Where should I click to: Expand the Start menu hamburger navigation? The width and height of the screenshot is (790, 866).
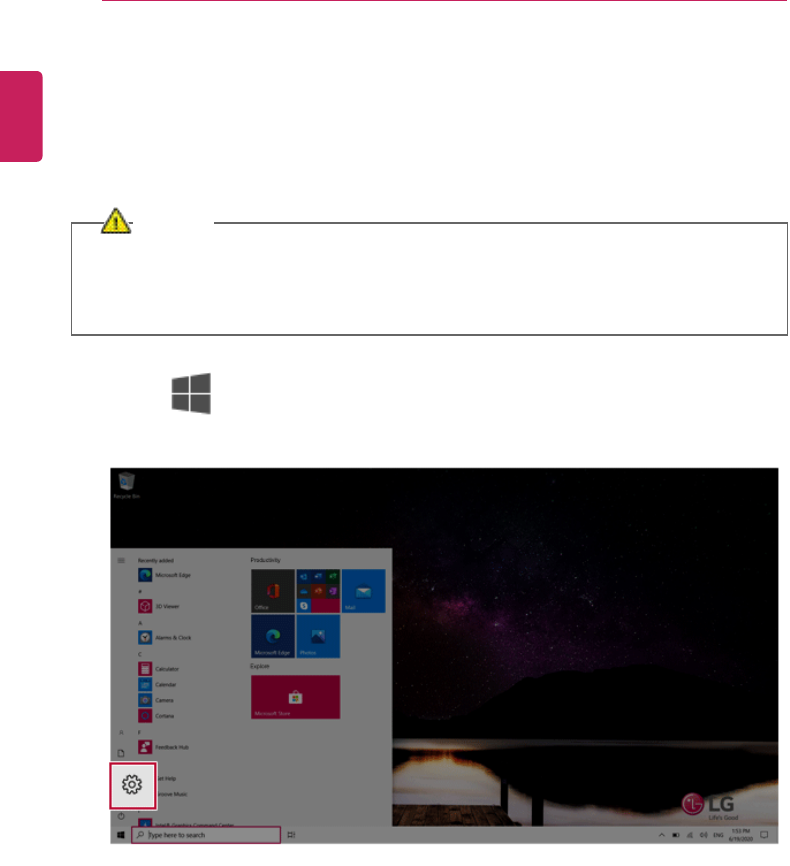point(121,561)
